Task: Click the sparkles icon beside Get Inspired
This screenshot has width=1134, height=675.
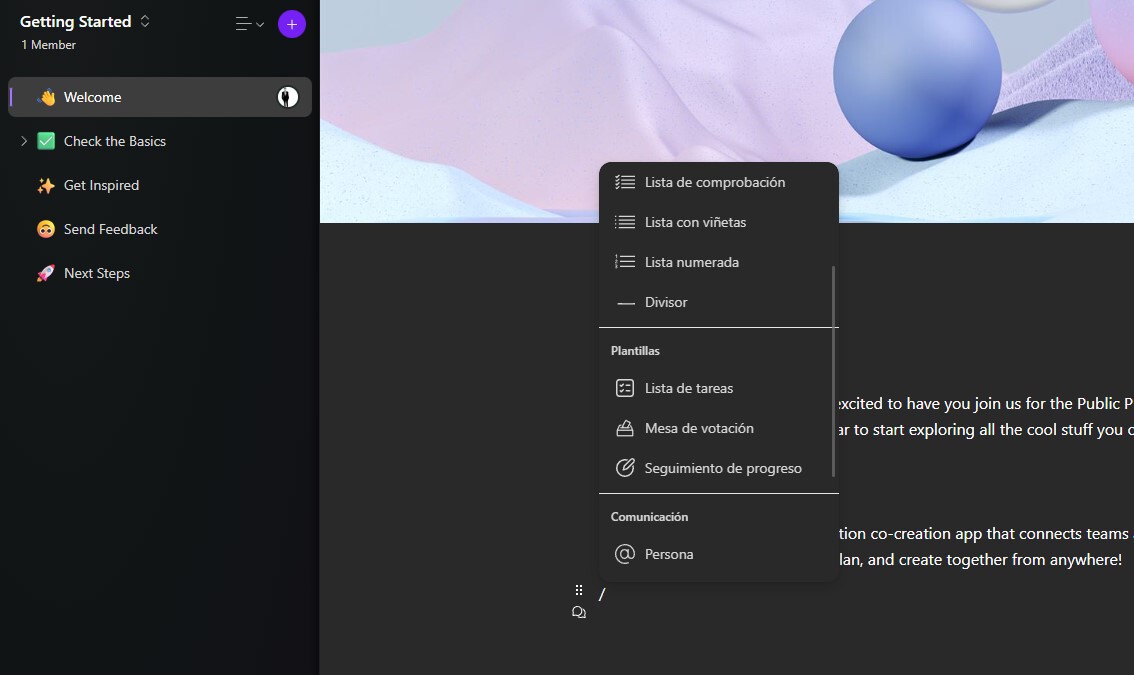Action: coord(46,185)
